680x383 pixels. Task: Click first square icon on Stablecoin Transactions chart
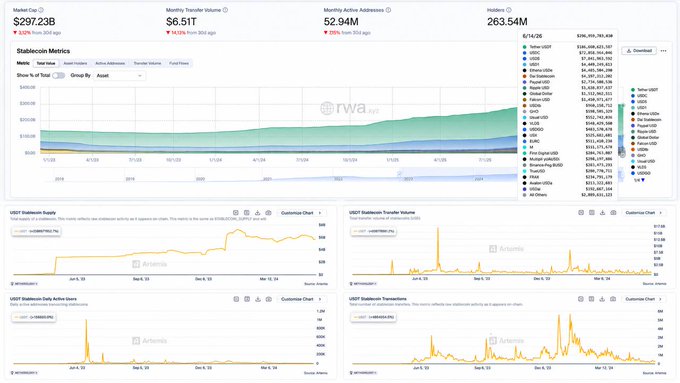point(581,299)
